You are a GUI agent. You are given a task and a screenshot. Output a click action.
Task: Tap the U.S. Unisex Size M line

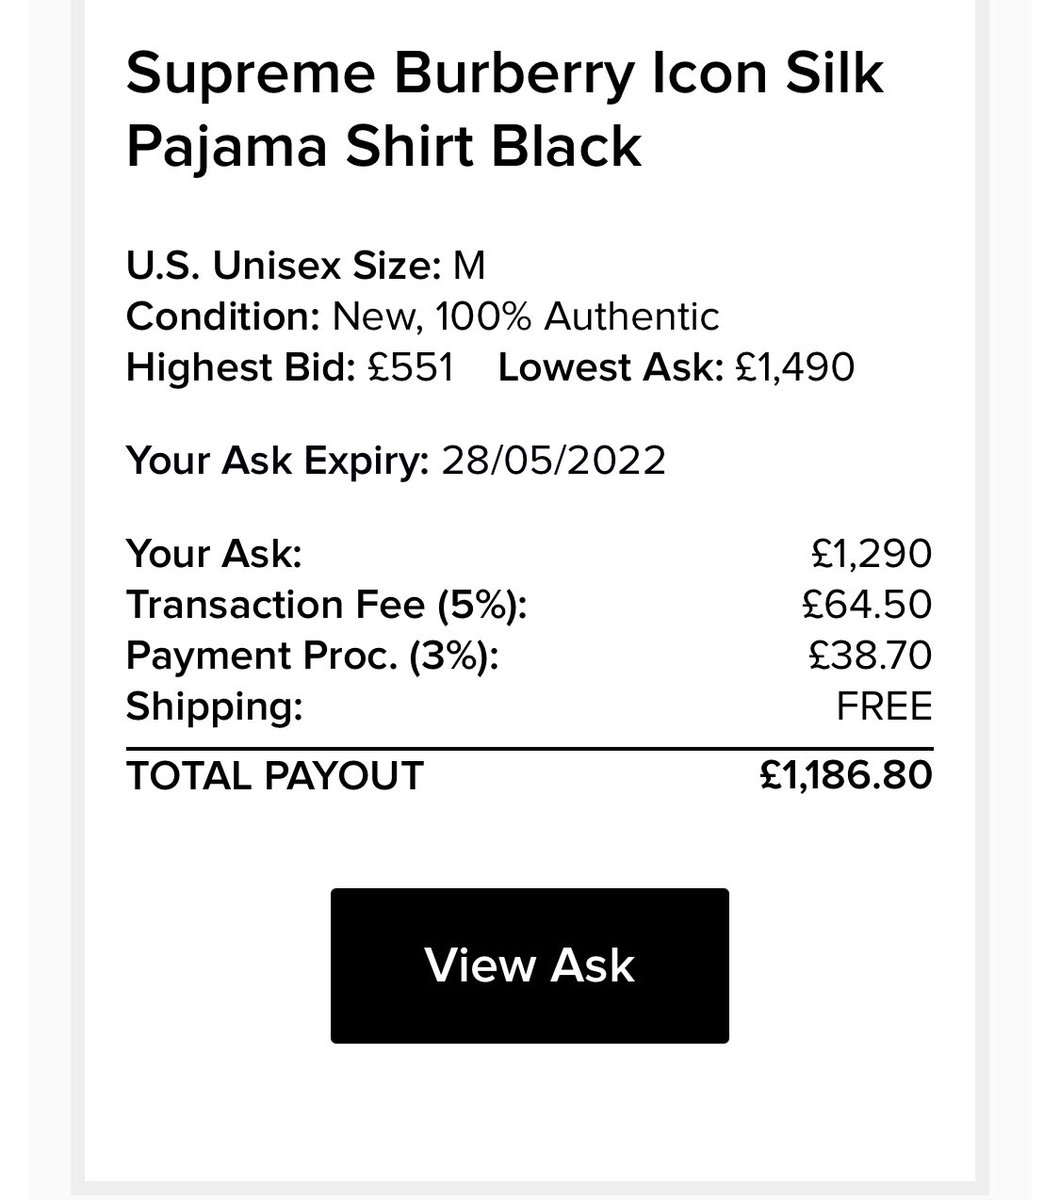(306, 266)
